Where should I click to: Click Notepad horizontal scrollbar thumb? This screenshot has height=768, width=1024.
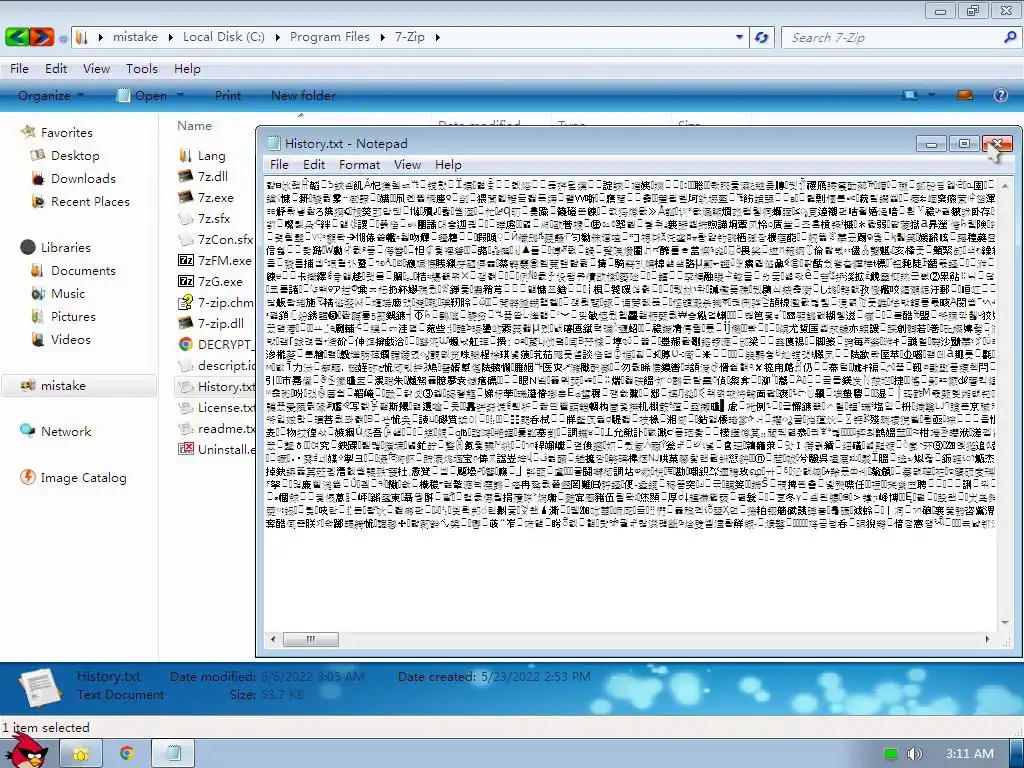(x=310, y=639)
